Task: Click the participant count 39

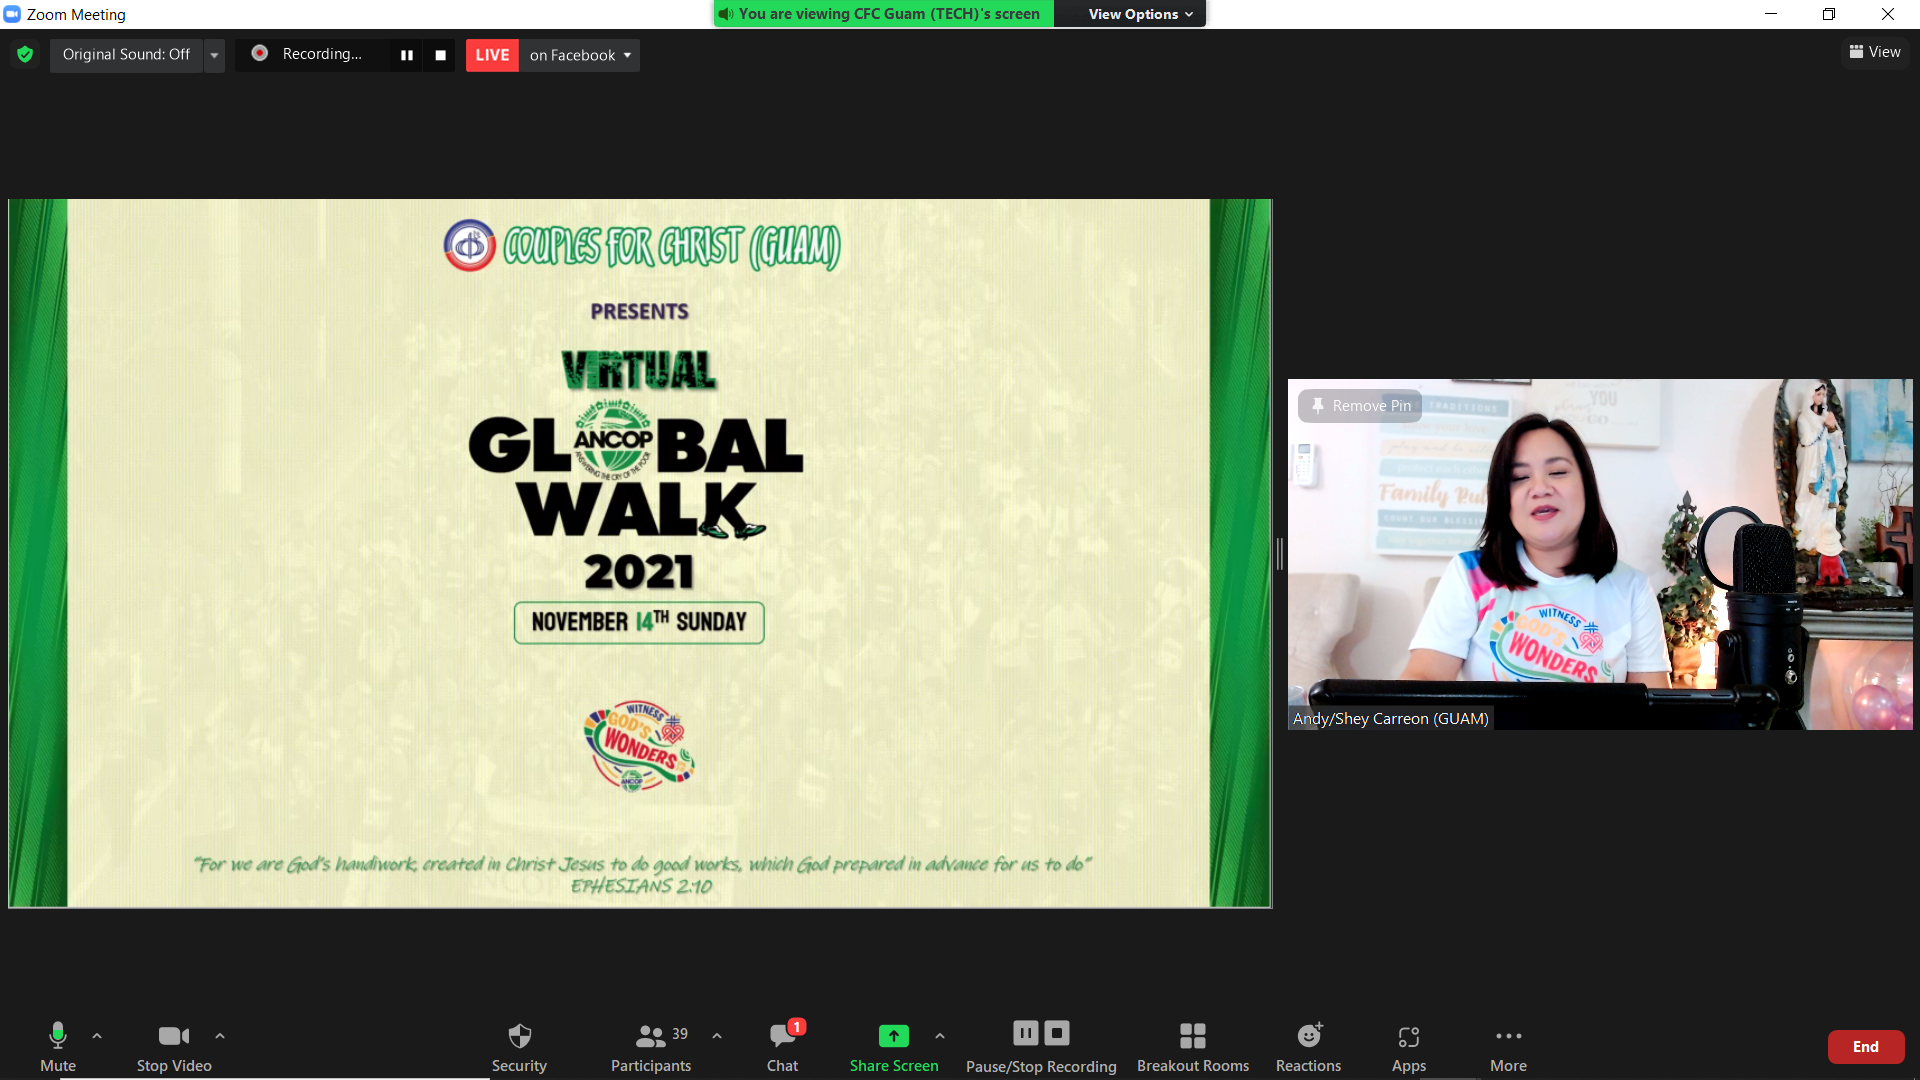Action: click(x=680, y=1034)
